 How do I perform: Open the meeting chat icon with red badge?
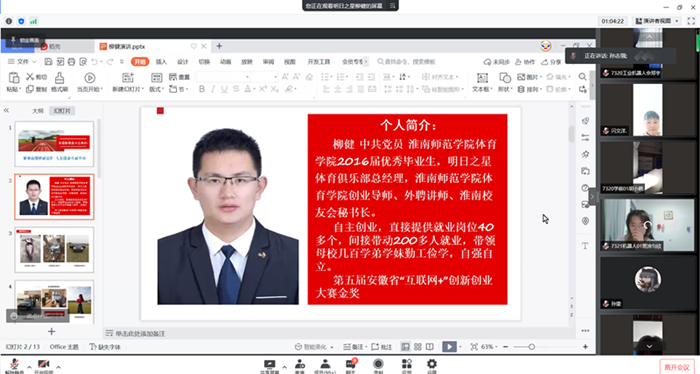point(350,364)
